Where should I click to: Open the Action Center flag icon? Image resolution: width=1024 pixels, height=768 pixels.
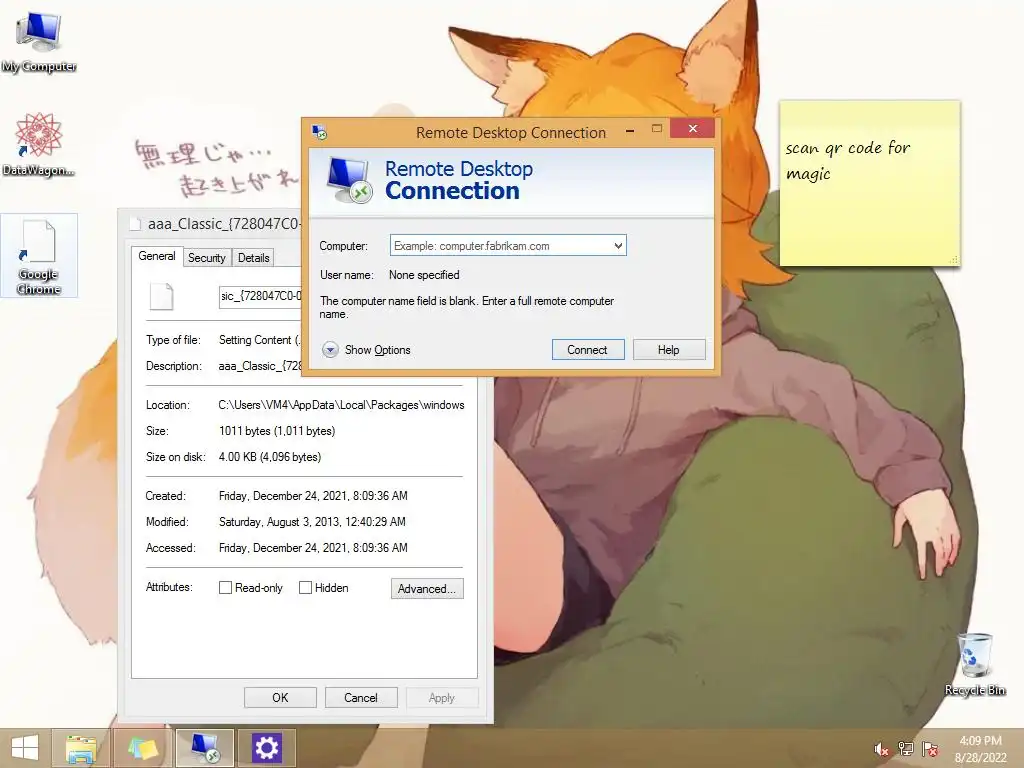[x=930, y=749]
